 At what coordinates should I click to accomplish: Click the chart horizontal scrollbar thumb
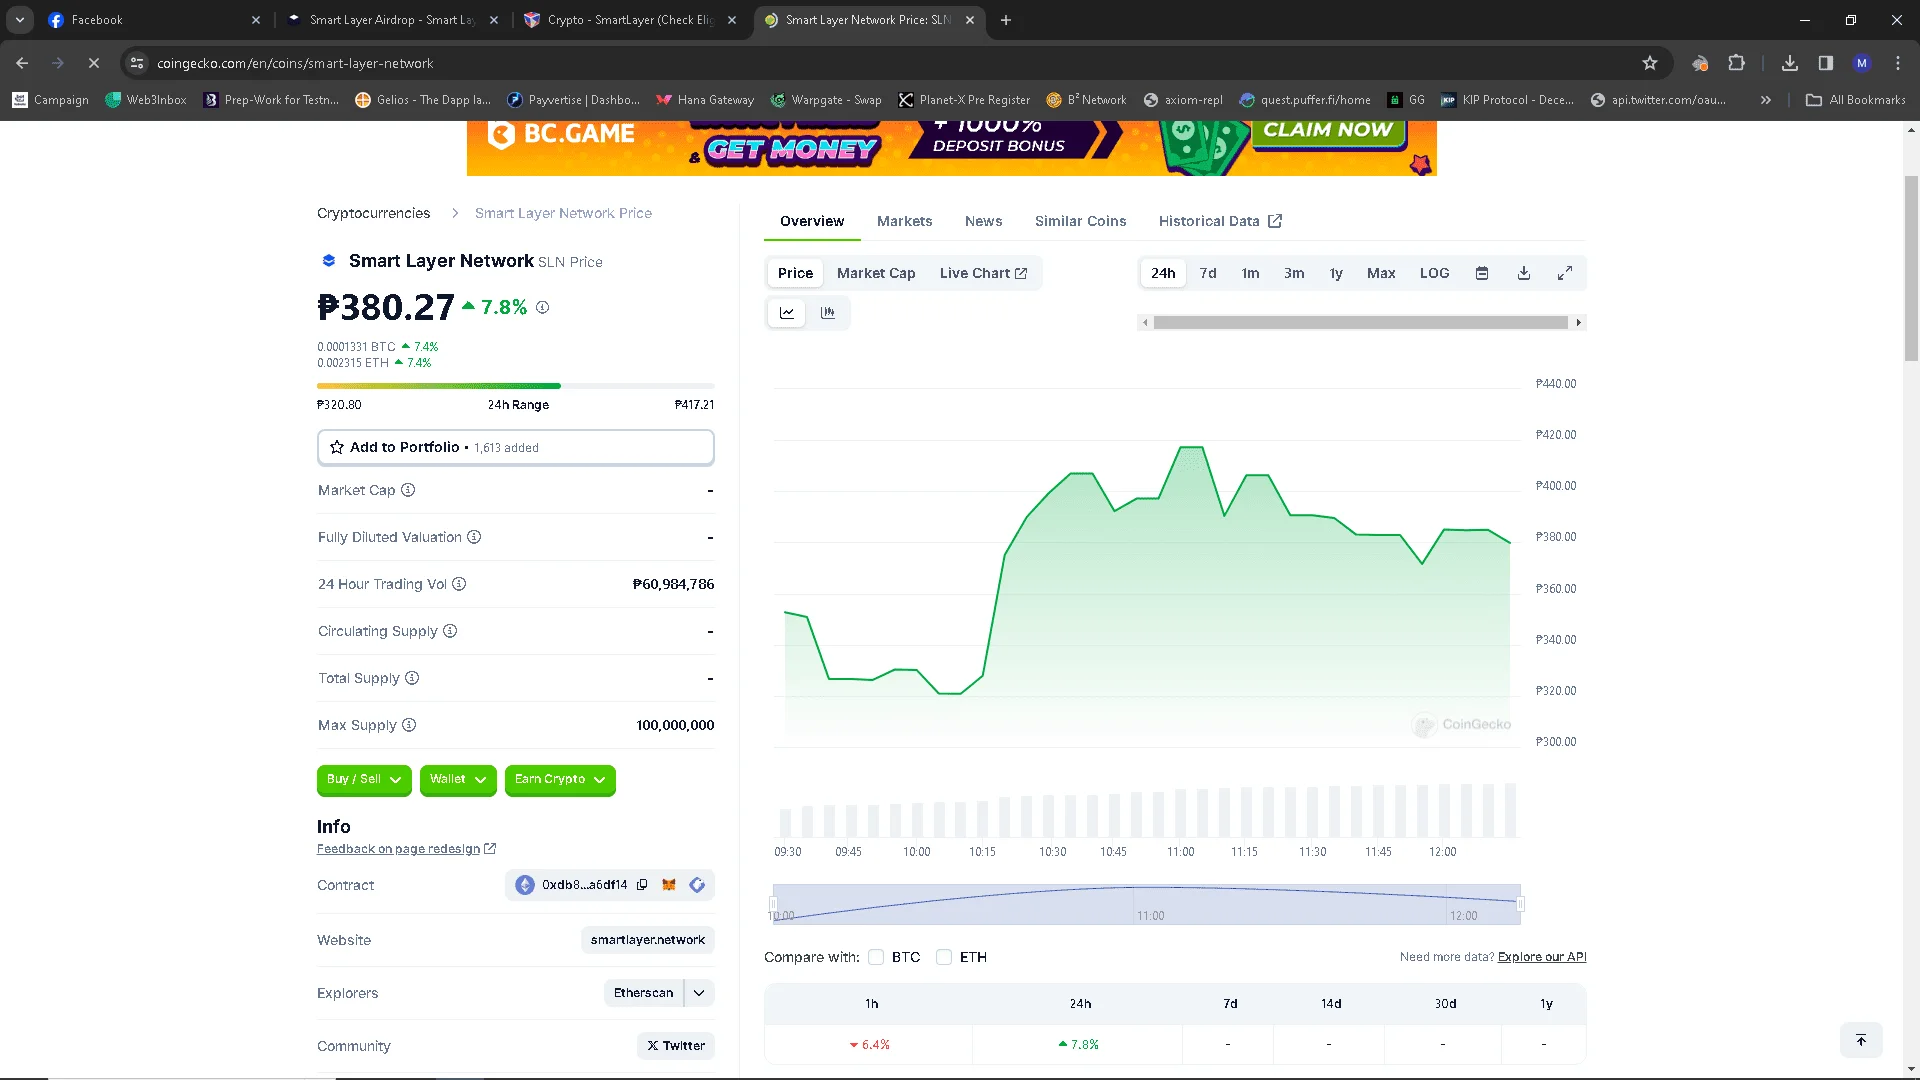click(x=1361, y=322)
